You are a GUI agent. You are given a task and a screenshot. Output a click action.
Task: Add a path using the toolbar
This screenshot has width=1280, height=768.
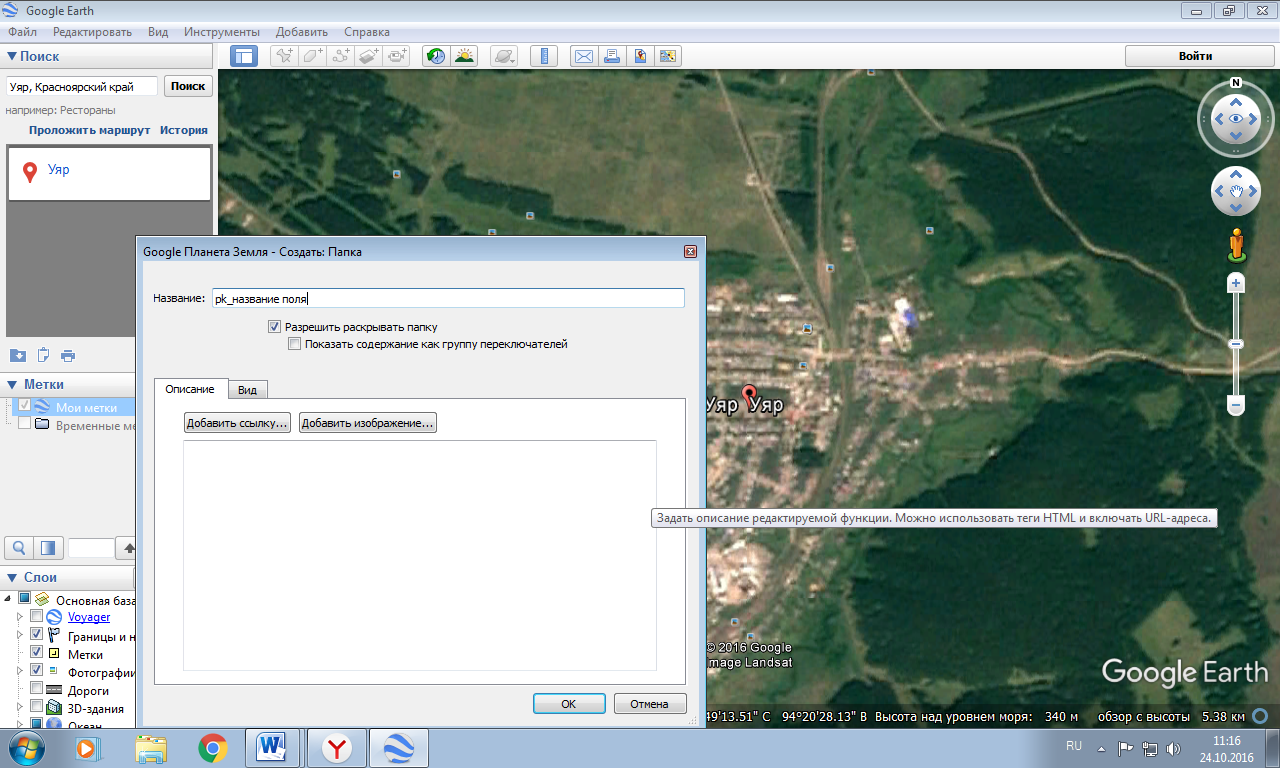pyautogui.click(x=342, y=56)
